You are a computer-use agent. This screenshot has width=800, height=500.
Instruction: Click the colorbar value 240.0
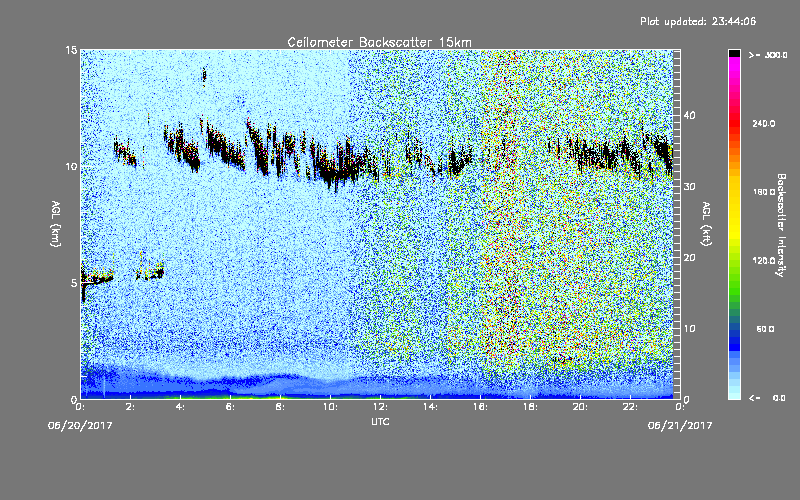coord(764,123)
